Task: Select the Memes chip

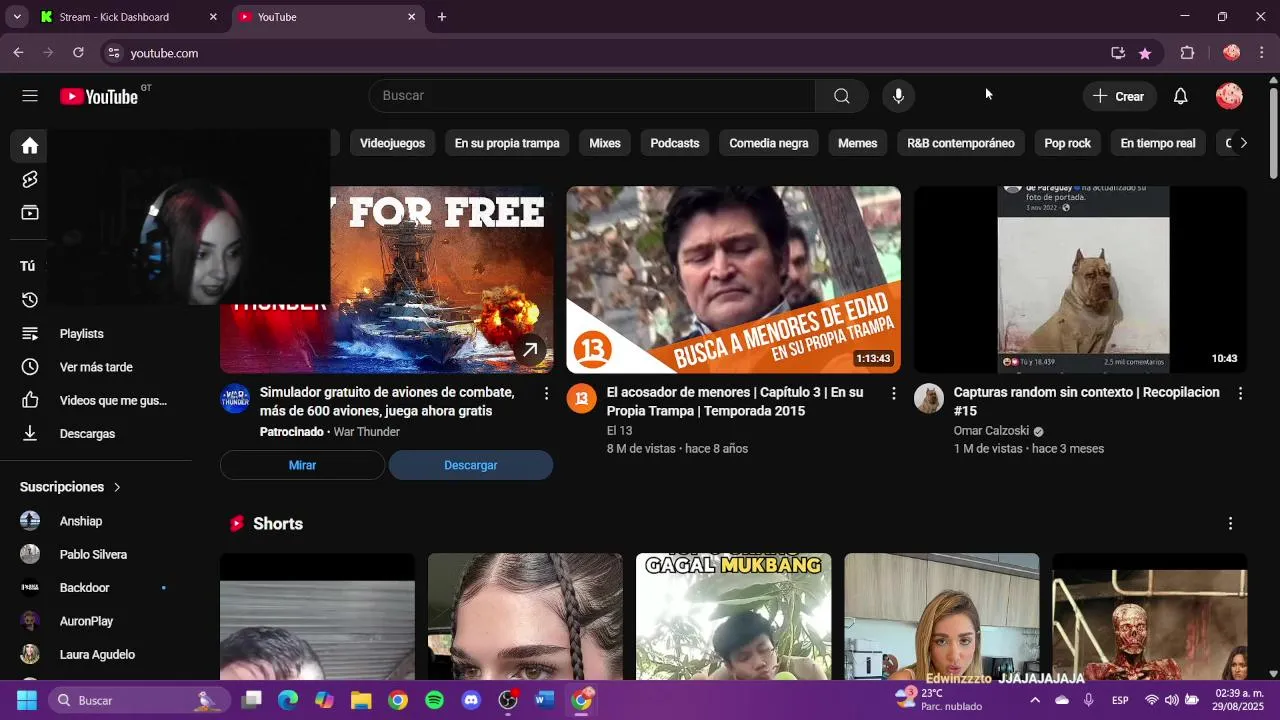Action: [857, 143]
